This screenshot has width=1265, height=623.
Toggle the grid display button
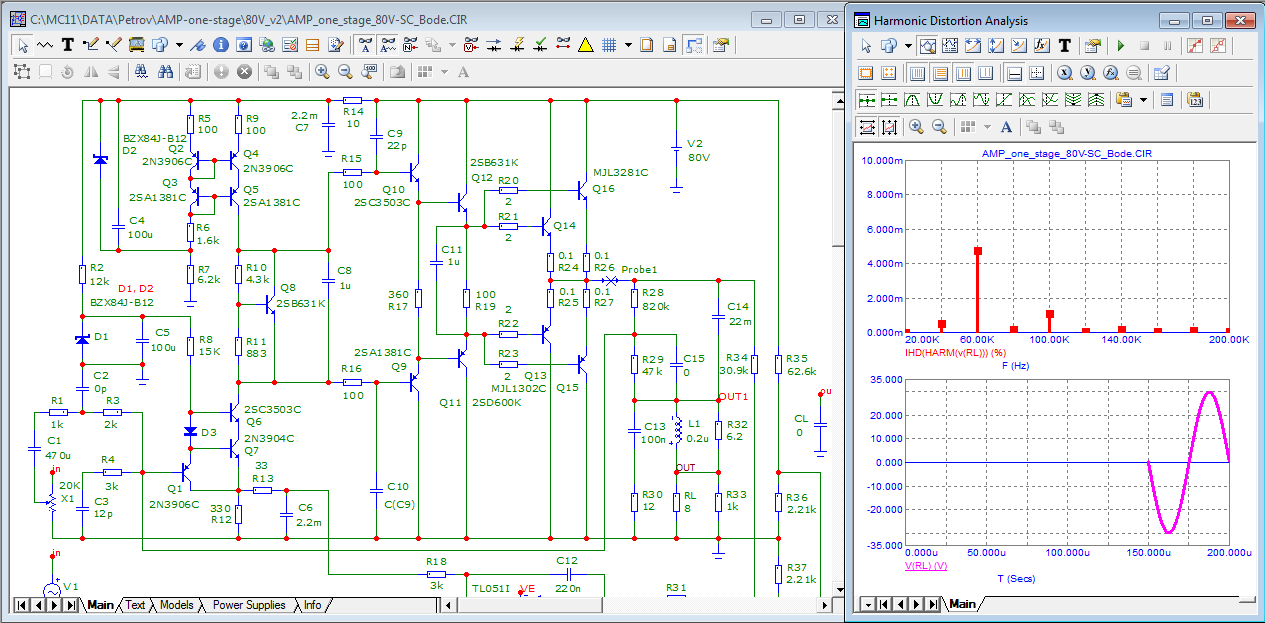click(608, 45)
